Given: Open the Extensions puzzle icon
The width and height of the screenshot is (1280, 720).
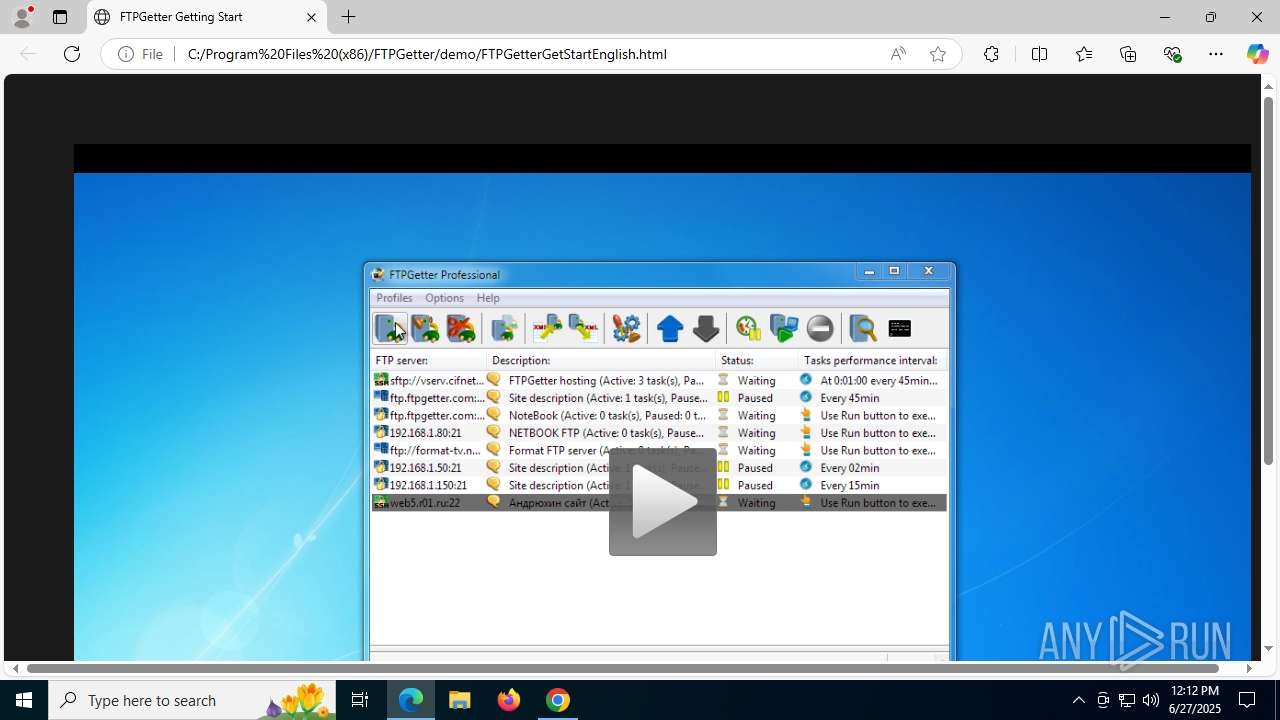Looking at the screenshot, I should (991, 54).
